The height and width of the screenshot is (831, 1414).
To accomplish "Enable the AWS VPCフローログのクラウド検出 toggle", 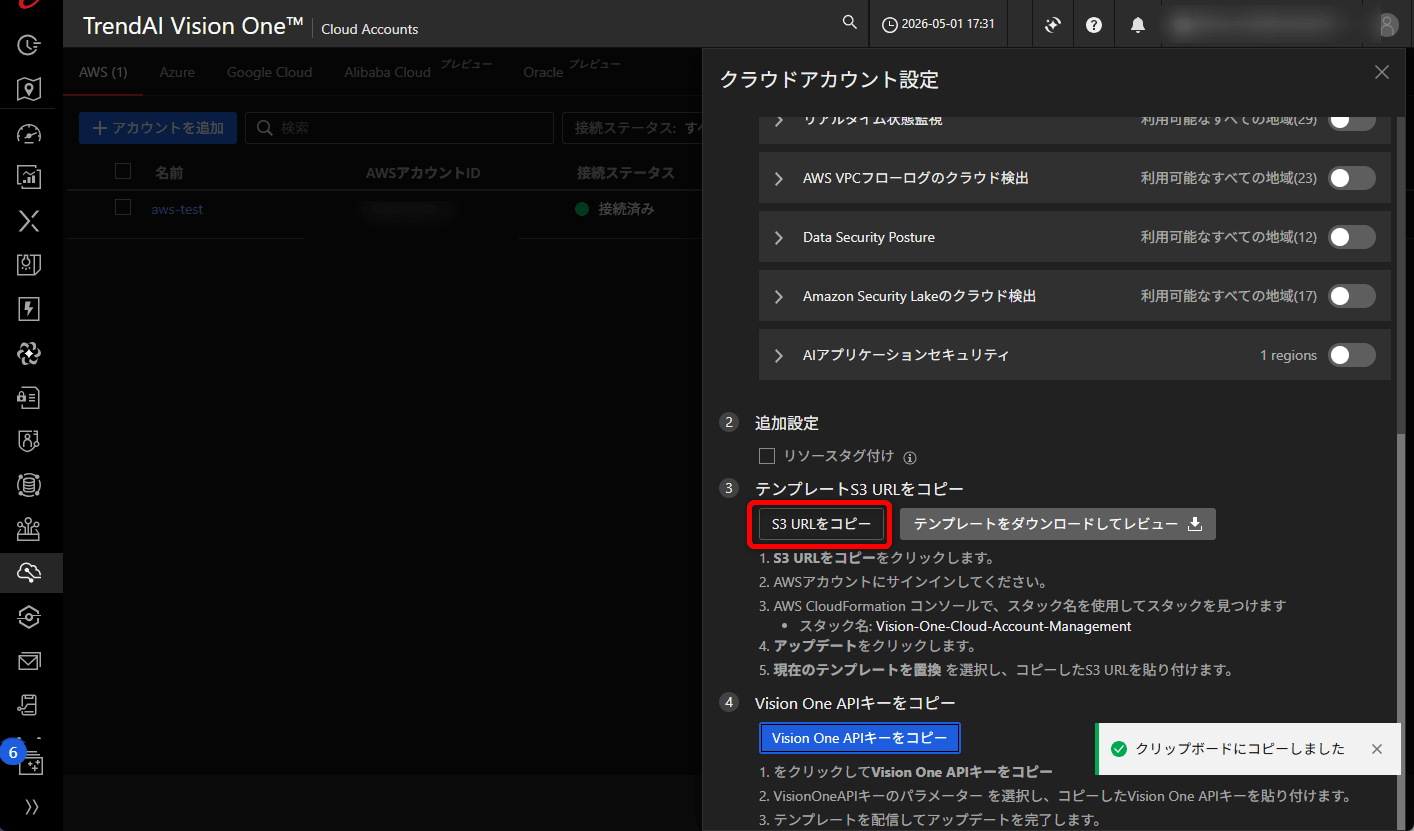I will click(x=1352, y=178).
